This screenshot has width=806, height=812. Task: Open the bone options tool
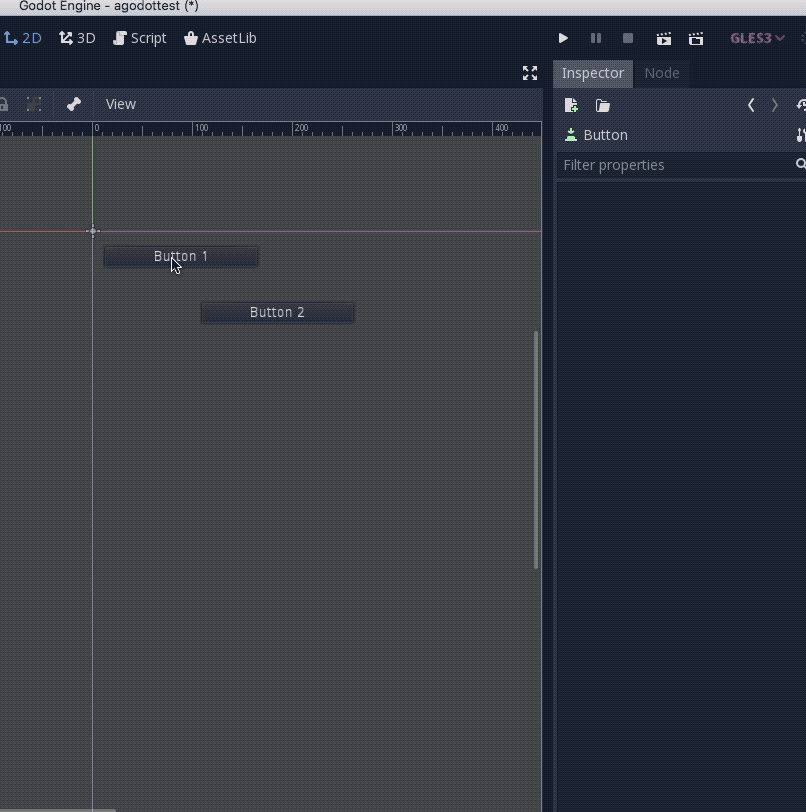click(73, 104)
